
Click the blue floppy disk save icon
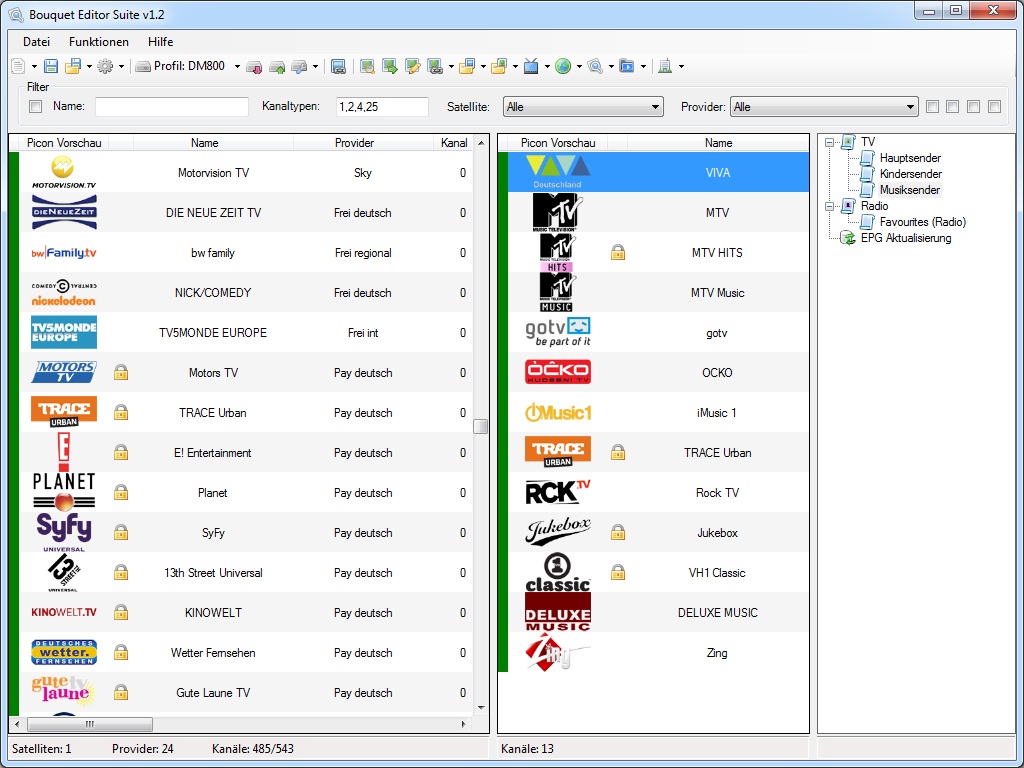pyautogui.click(x=51, y=66)
